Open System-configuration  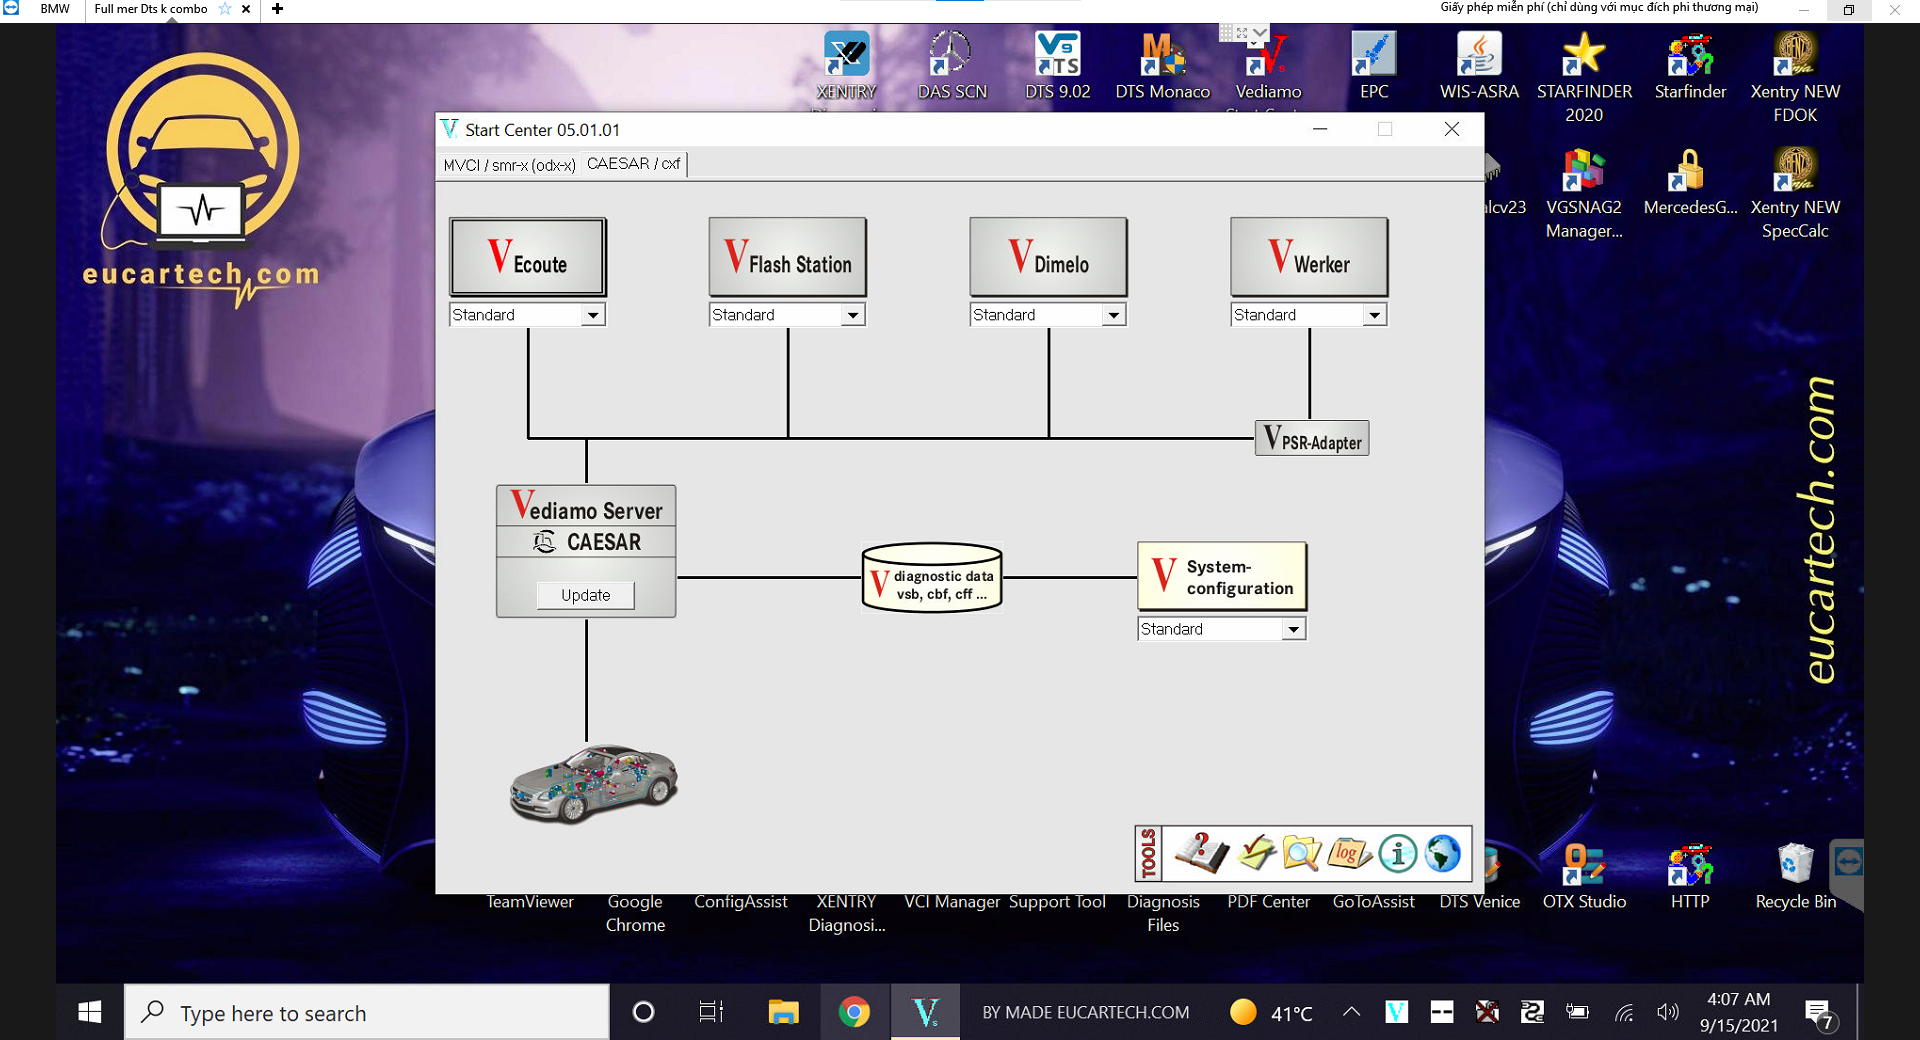coord(1222,577)
